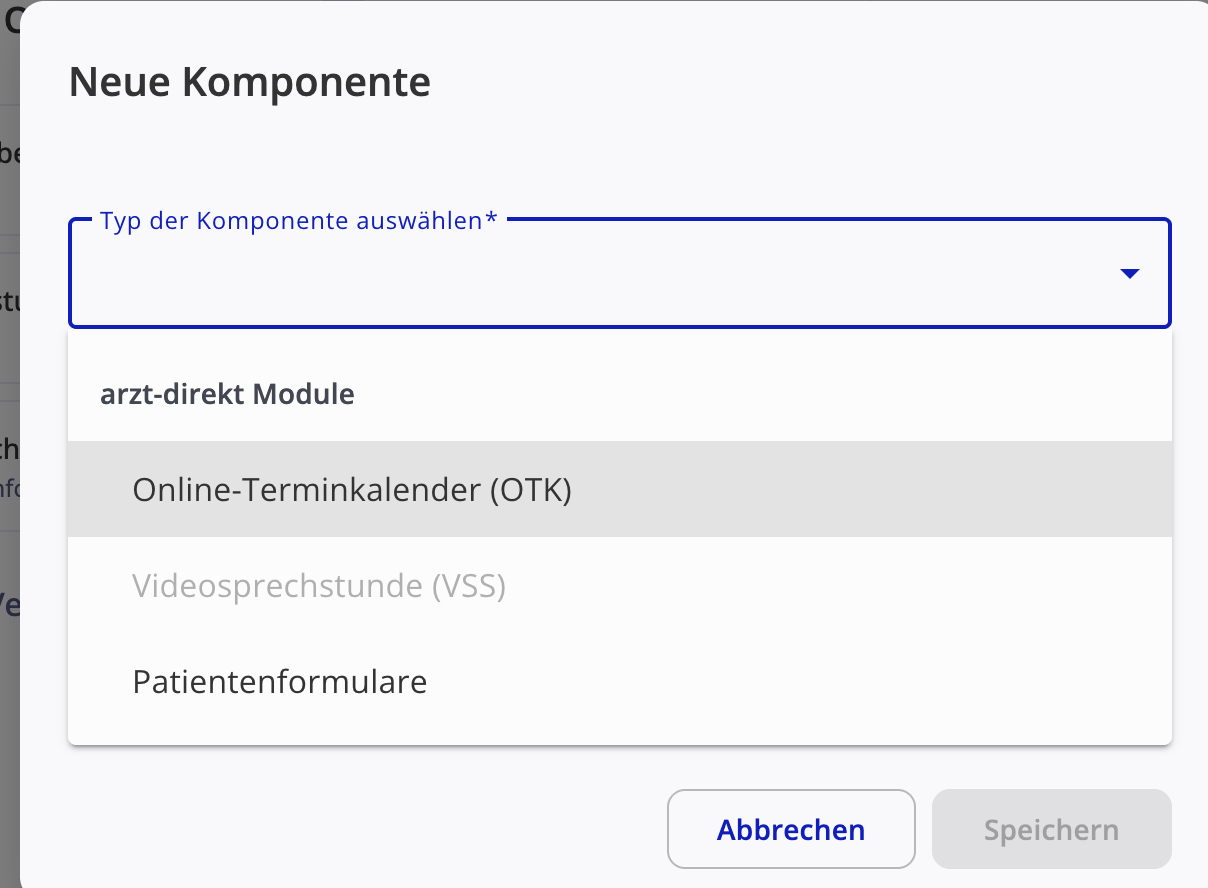This screenshot has height=888, width=1208.
Task: Click the arzt-direkt Module group header
Action: tap(227, 394)
